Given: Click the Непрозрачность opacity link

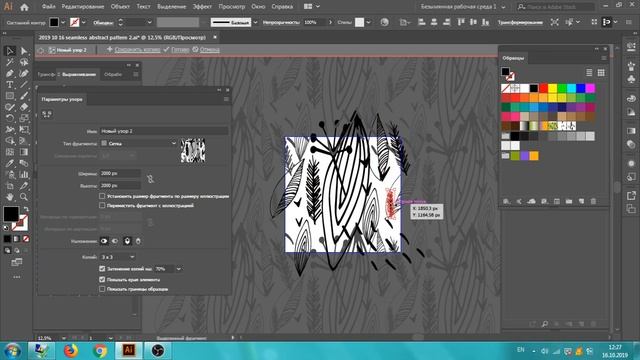Looking at the screenshot, I should tap(281, 22).
